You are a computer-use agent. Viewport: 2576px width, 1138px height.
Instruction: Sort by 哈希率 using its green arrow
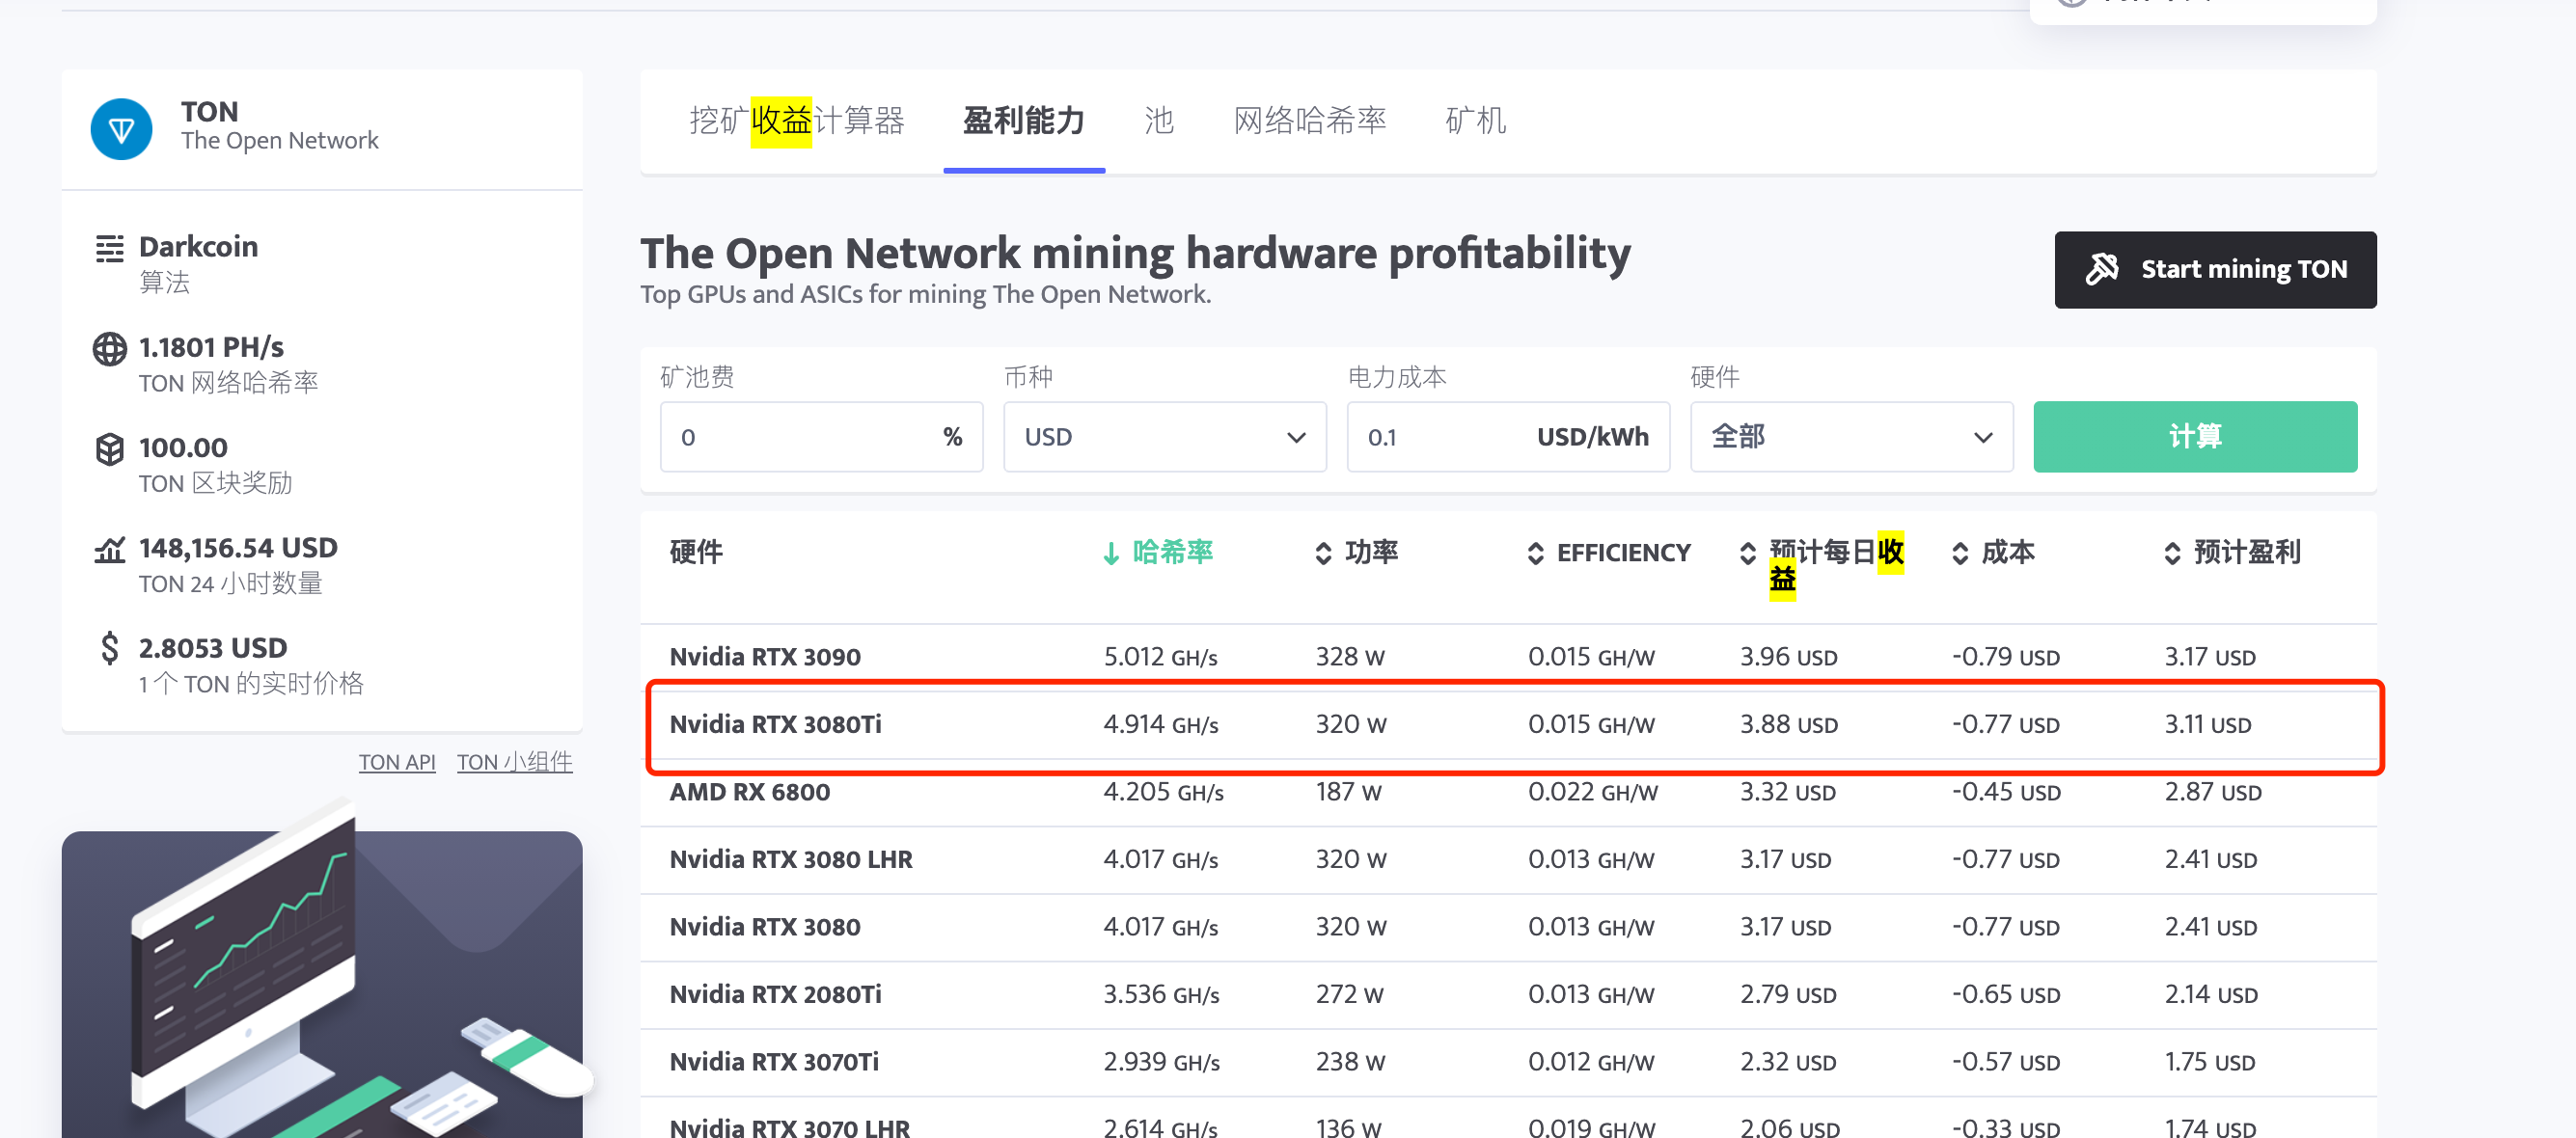point(1110,553)
